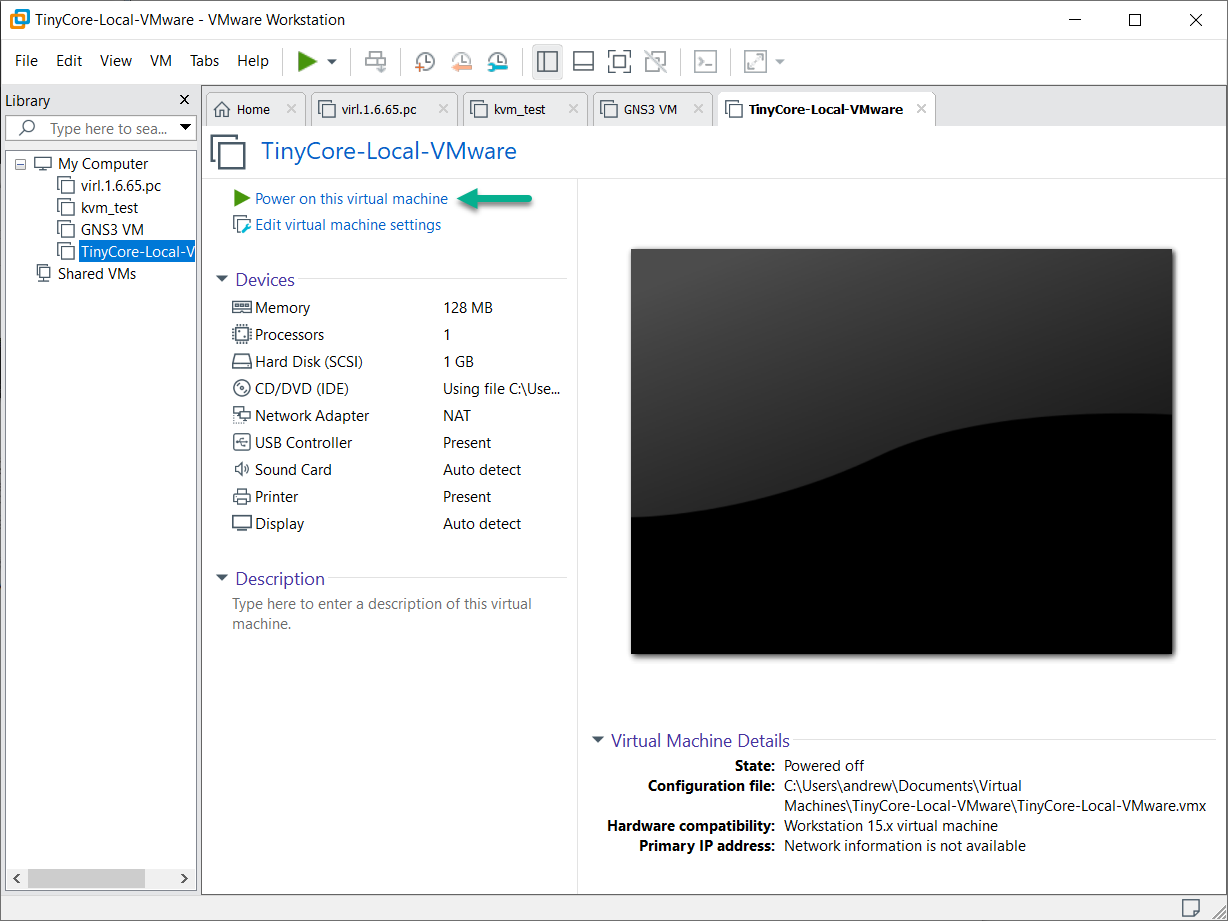Toggle the library sidebar view icon
This screenshot has width=1228, height=921.
[x=547, y=61]
